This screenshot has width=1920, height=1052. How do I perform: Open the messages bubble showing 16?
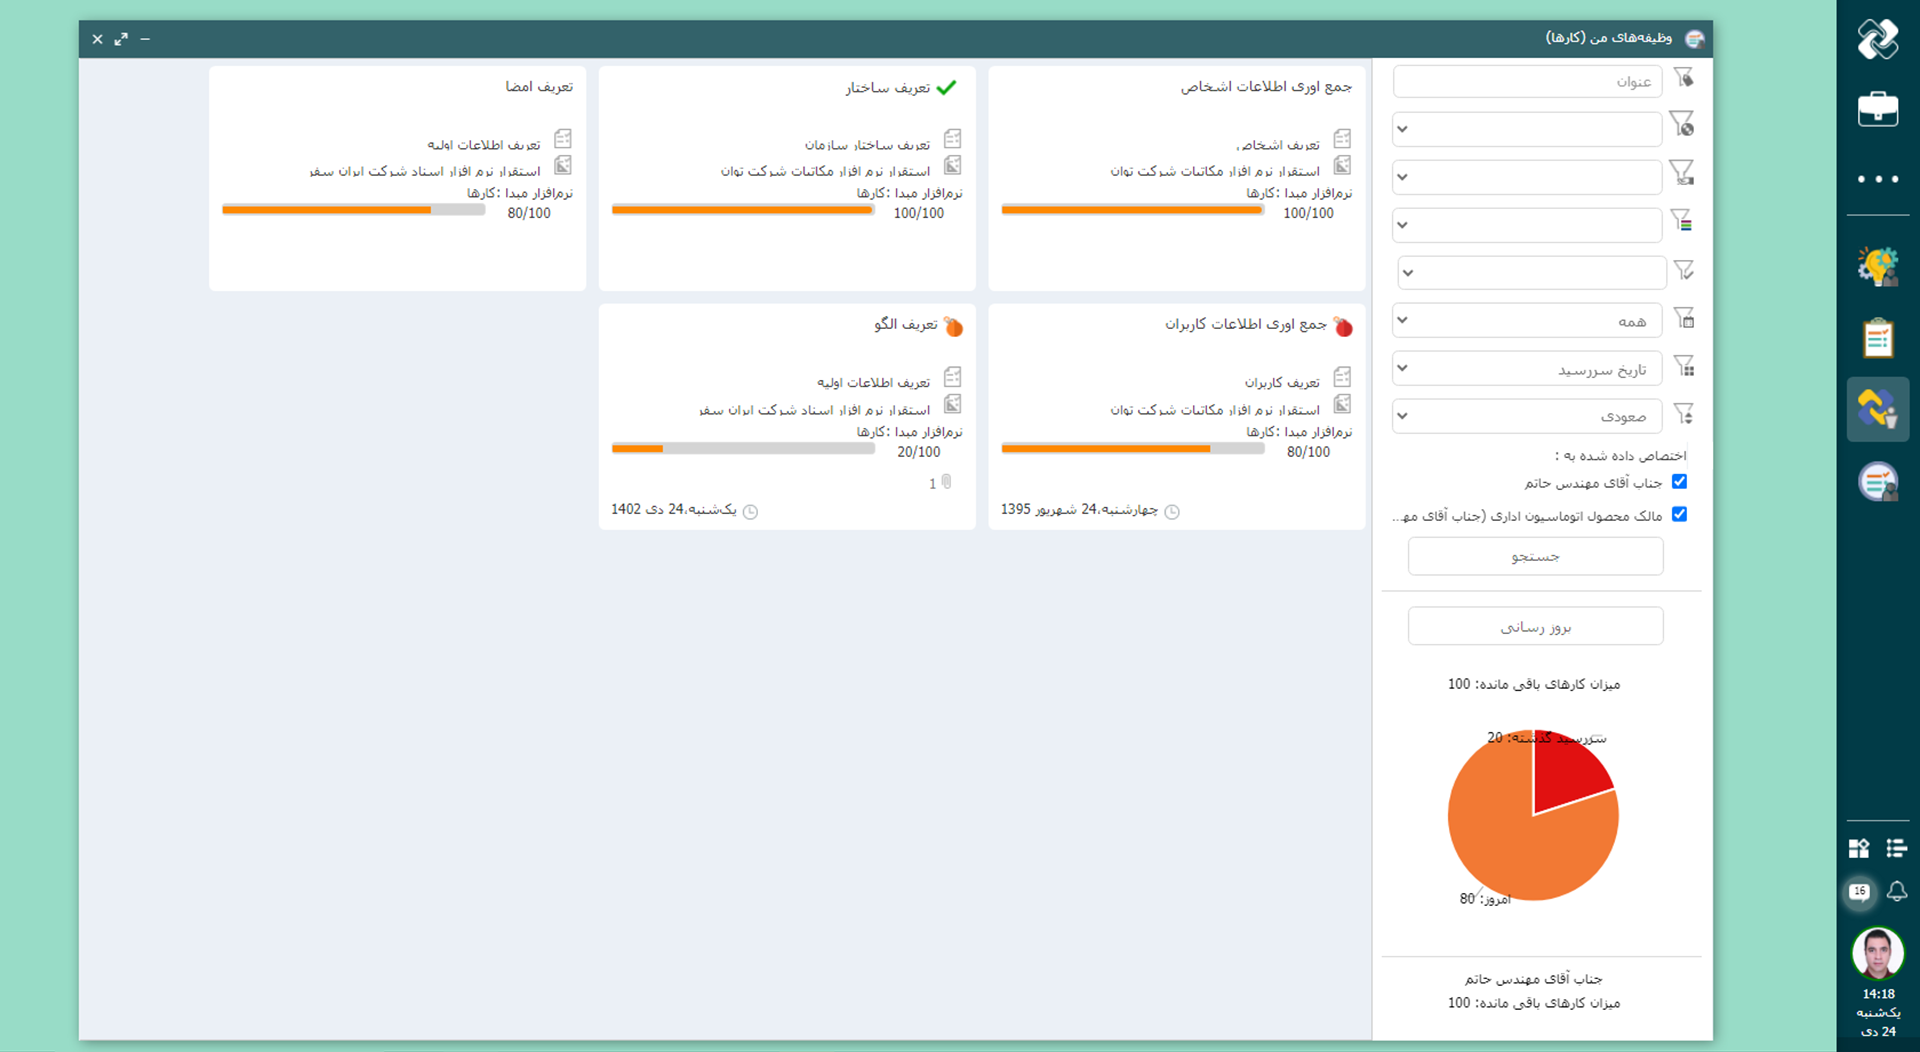pos(1859,891)
